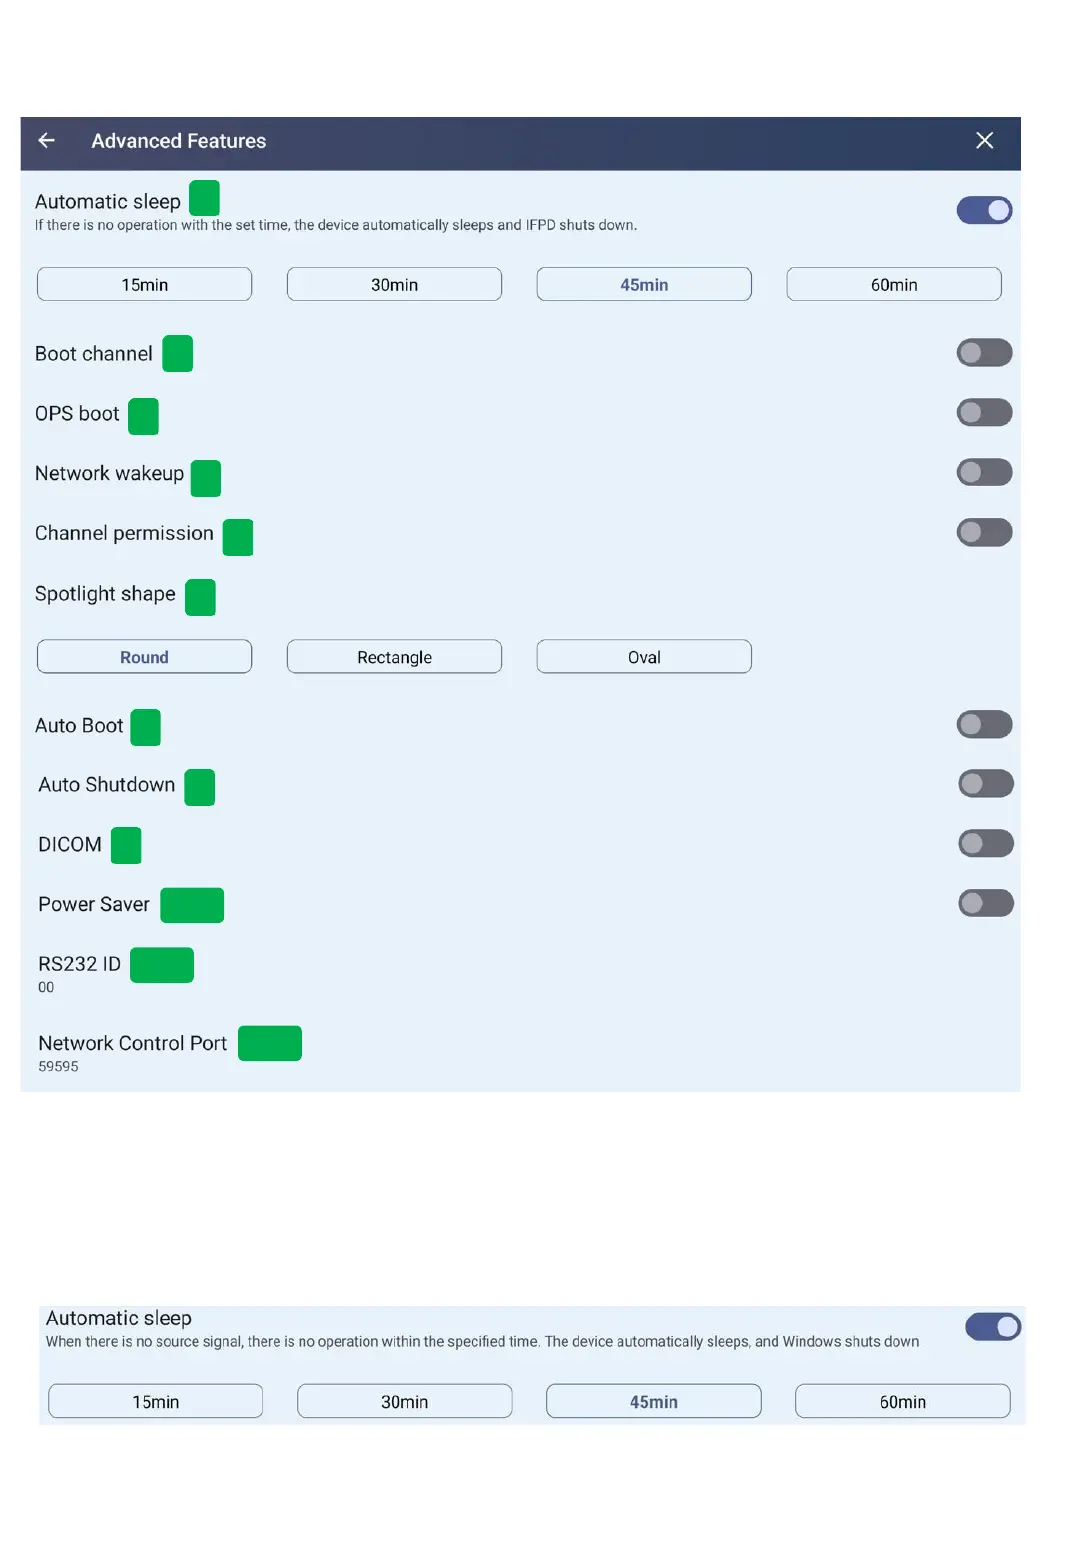Close the Advanced Features panel

click(984, 141)
